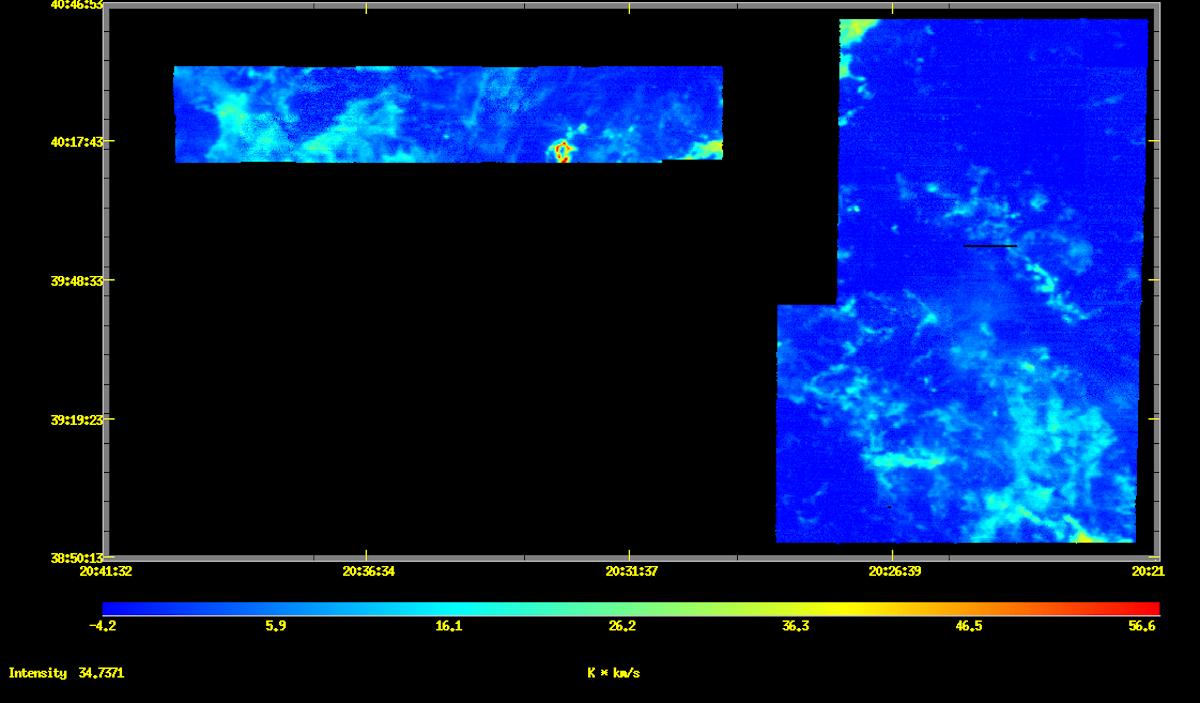
Task: Click the -4.2 color bar value
Action: click(x=103, y=626)
